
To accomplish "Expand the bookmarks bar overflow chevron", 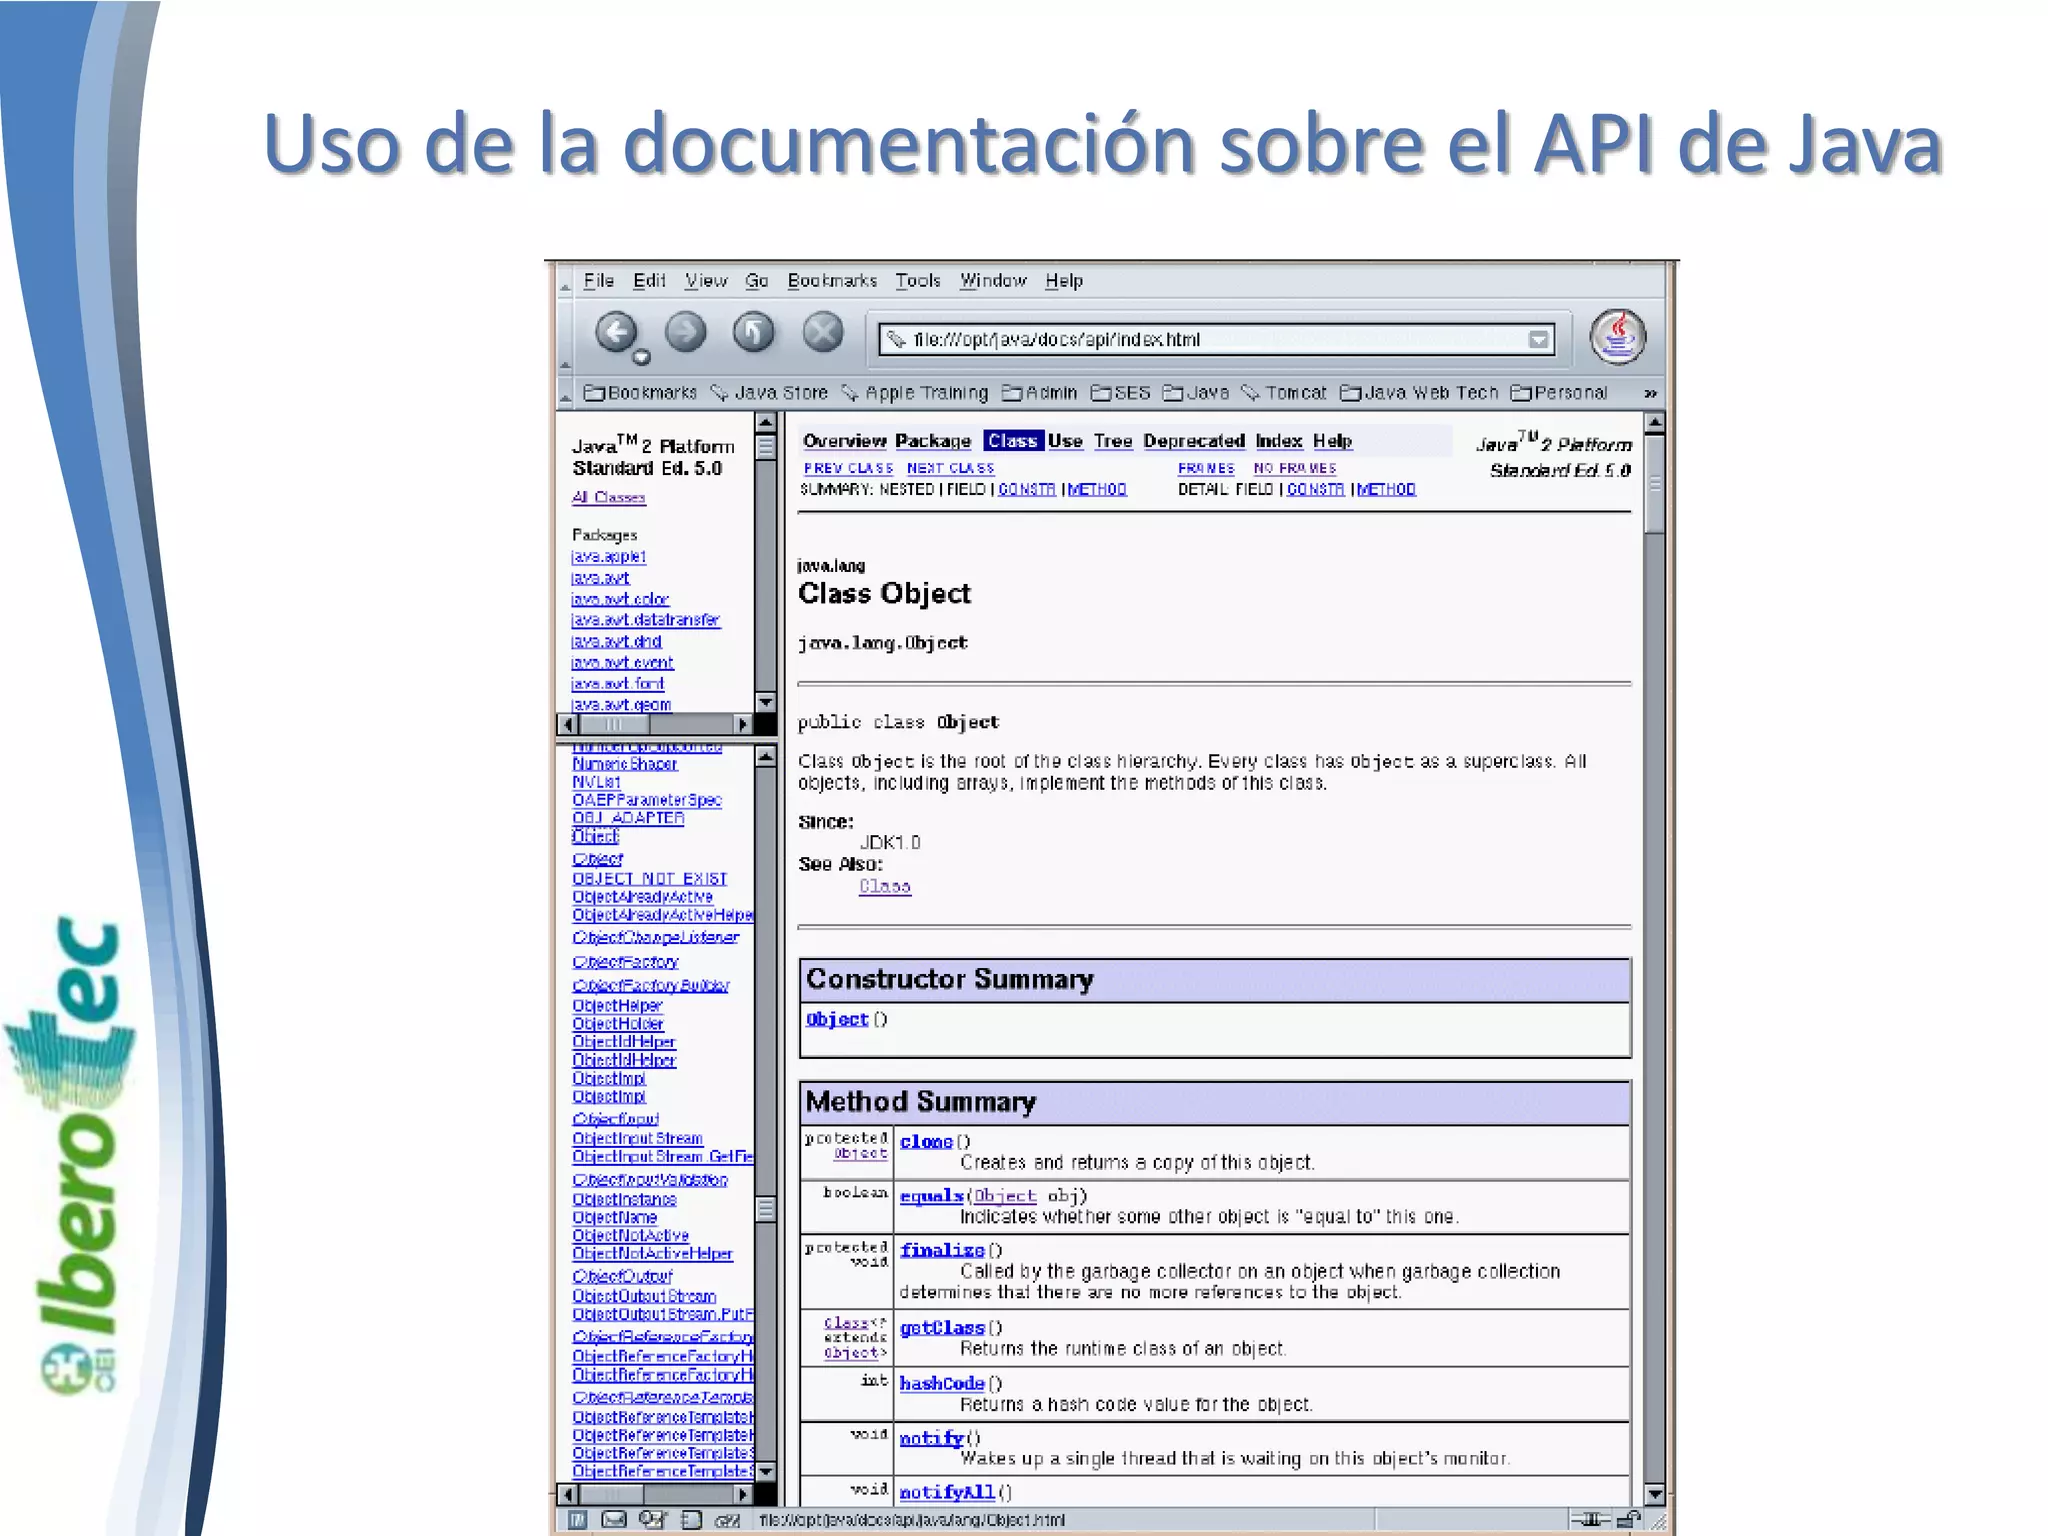I will coord(1650,394).
